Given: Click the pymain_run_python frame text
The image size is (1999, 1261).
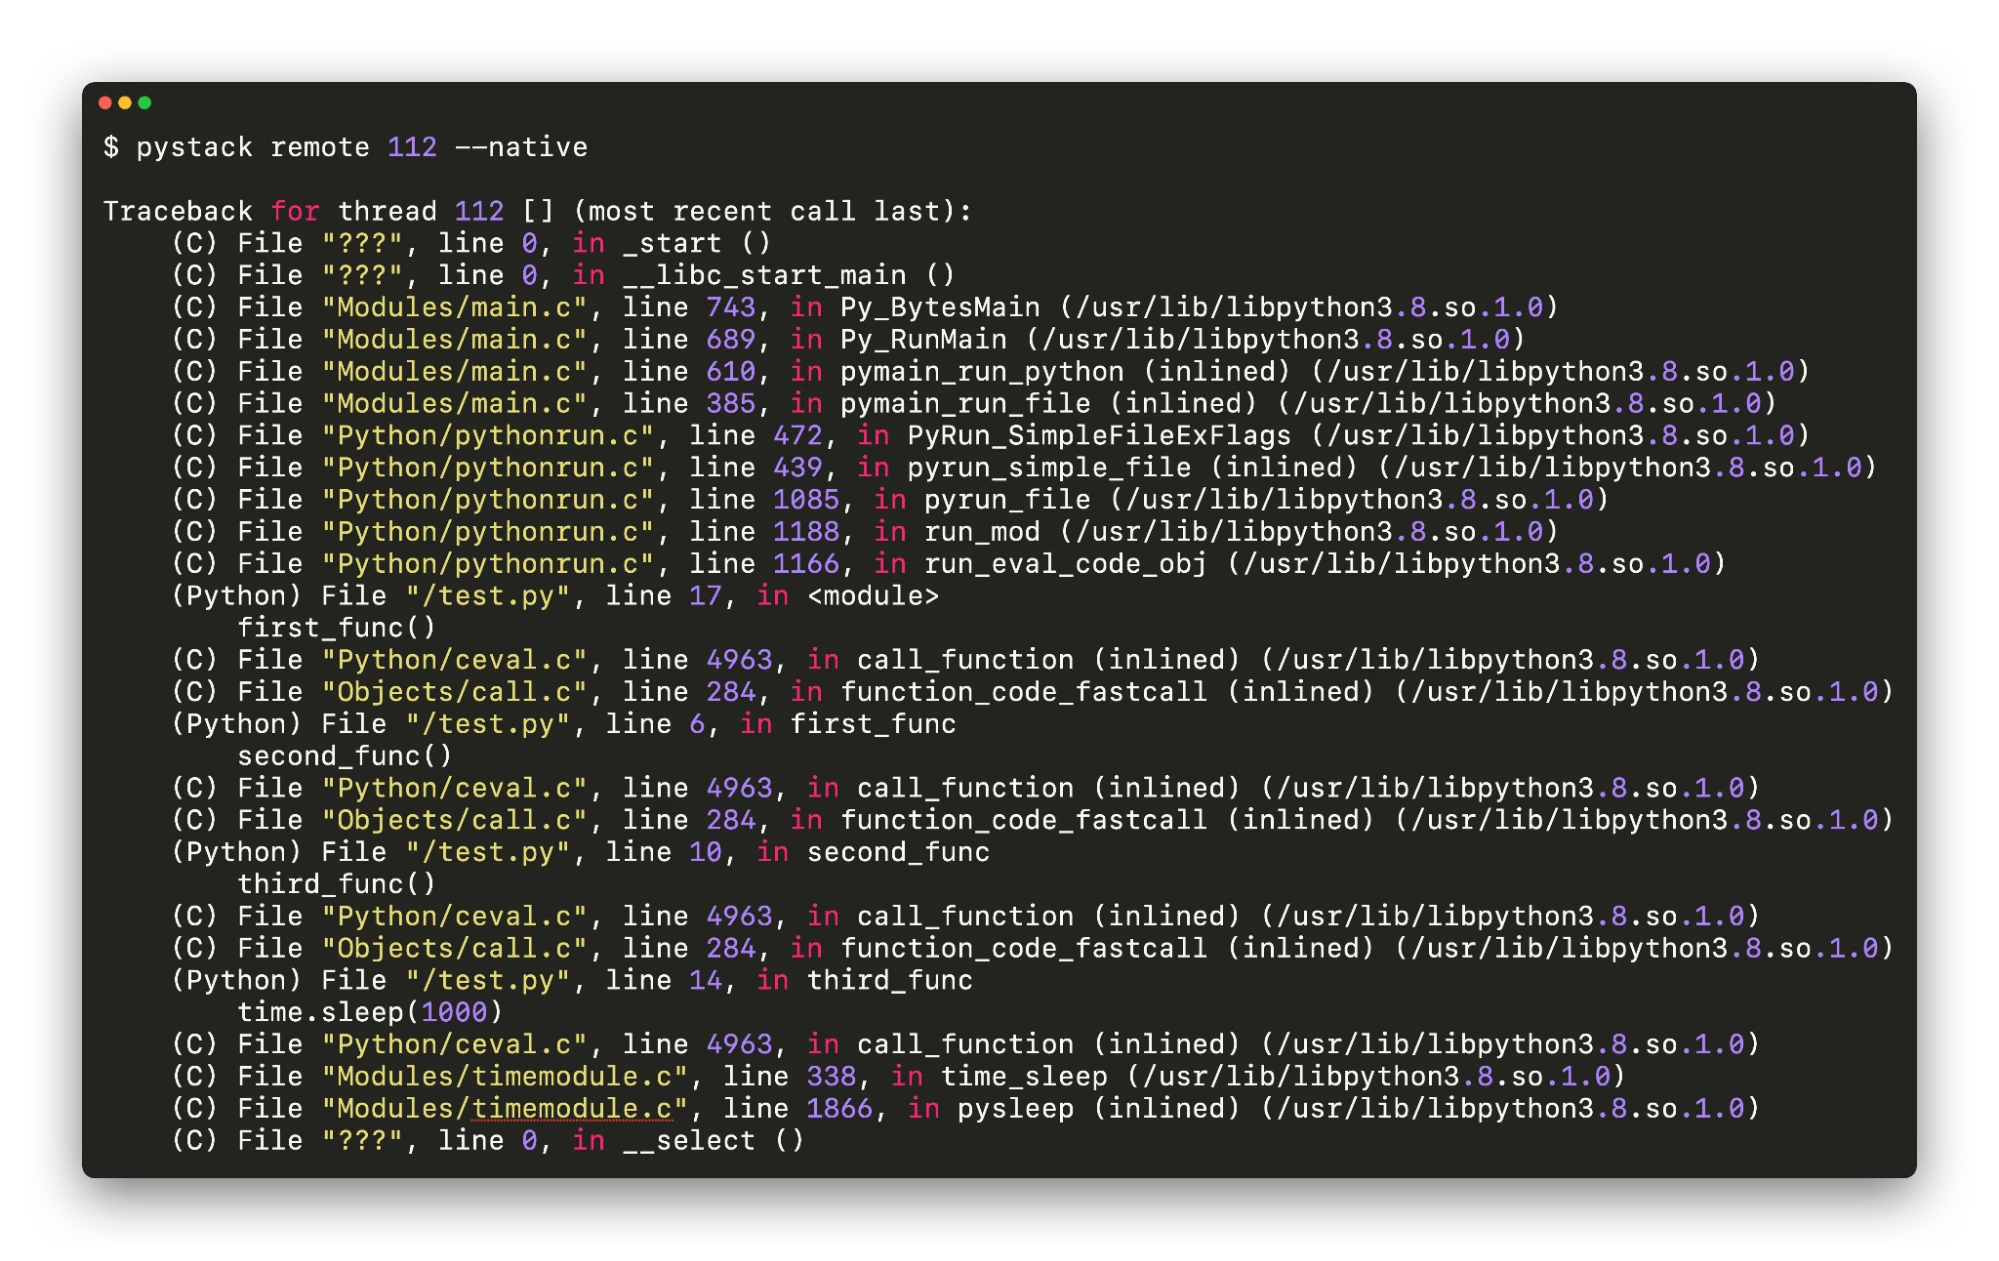Looking at the screenshot, I should coord(981,371).
